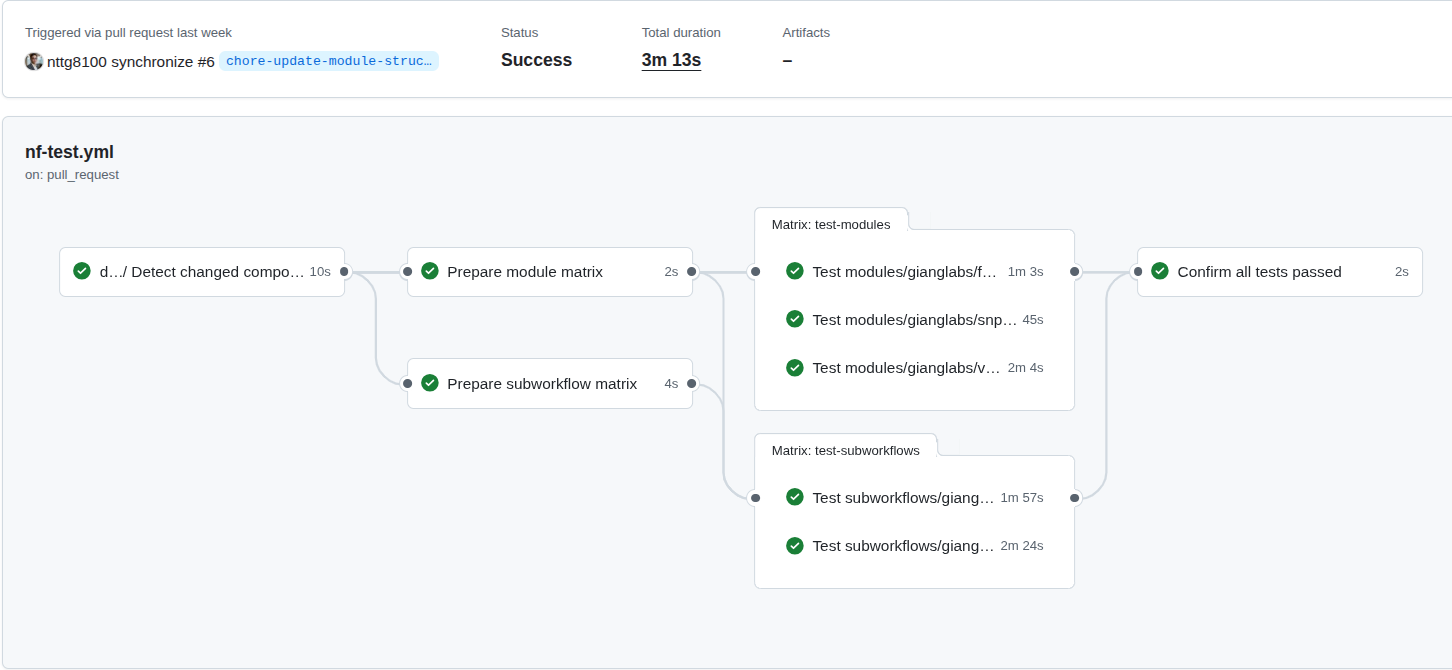Click the 2m 4s duration value
The height and width of the screenshot is (670, 1452).
pyautogui.click(x=1025, y=368)
